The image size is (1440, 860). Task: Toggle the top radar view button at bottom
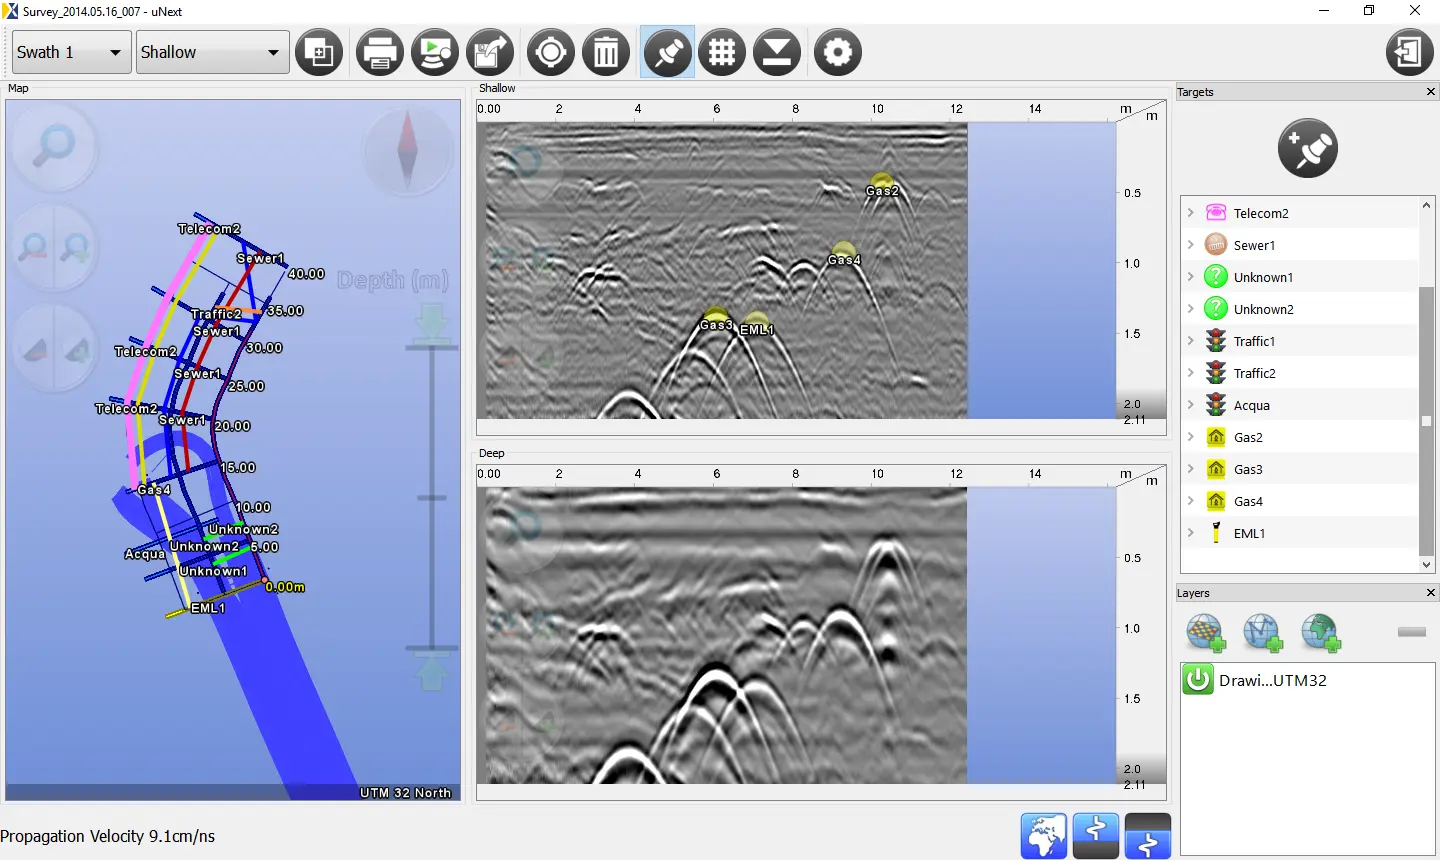(1095, 835)
